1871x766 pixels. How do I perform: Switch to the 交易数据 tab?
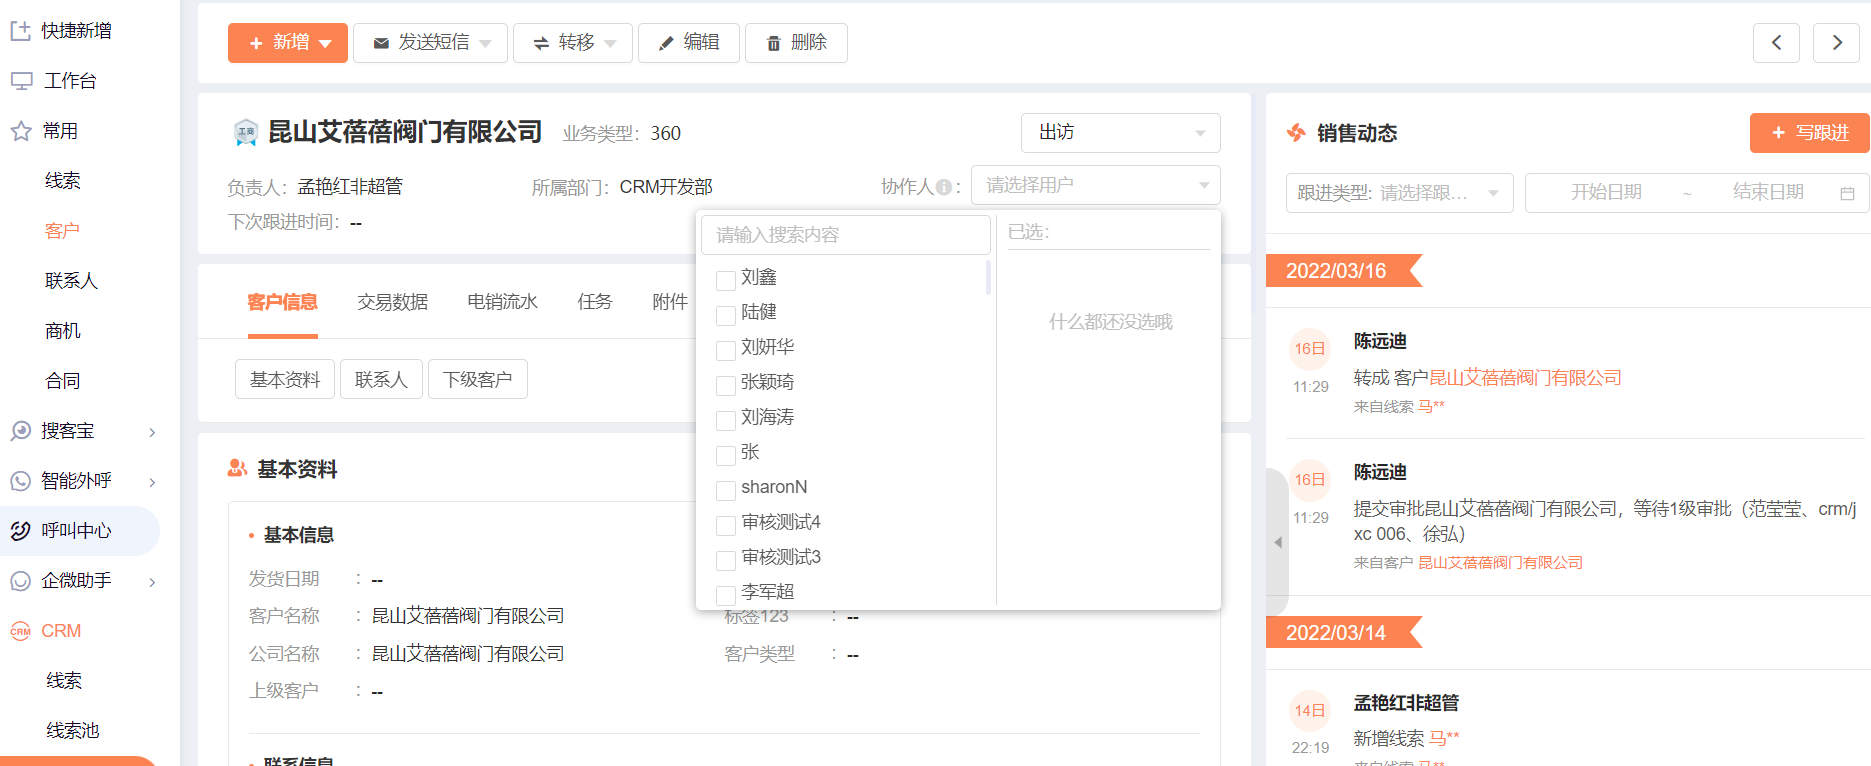pyautogui.click(x=392, y=302)
